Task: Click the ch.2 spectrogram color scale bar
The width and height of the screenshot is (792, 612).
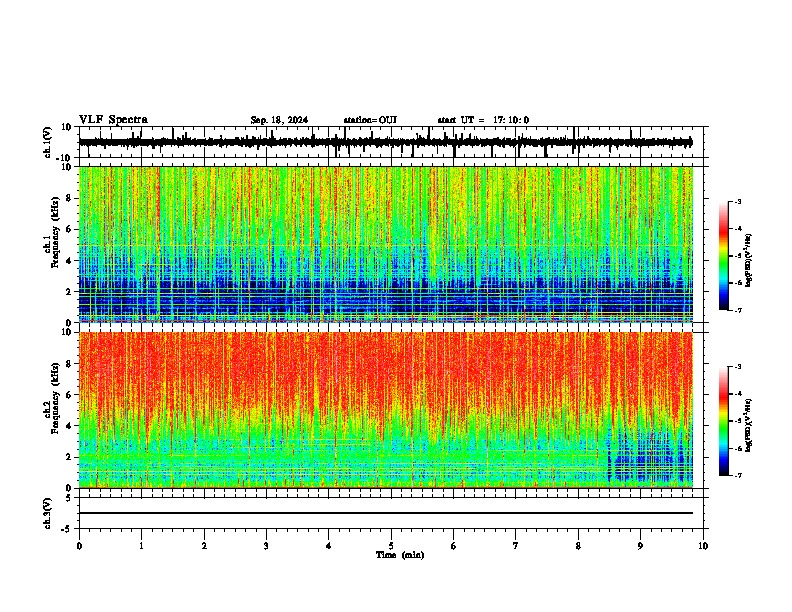Action: [723, 421]
